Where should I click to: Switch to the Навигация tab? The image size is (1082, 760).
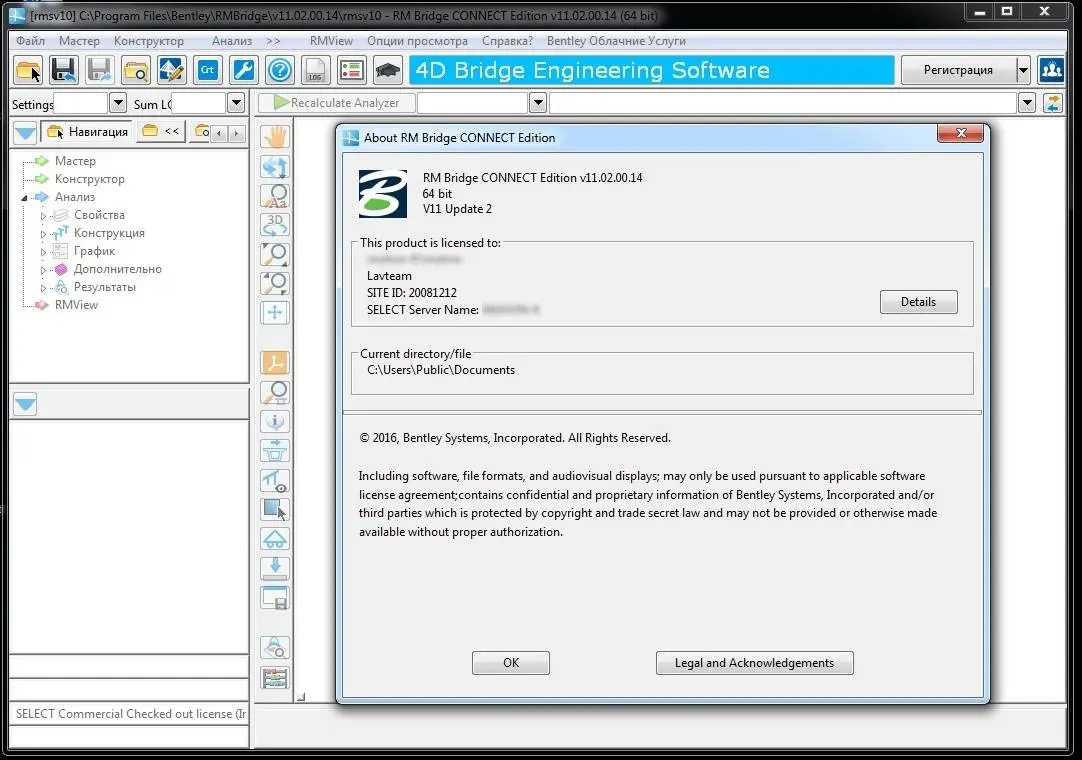[x=88, y=131]
